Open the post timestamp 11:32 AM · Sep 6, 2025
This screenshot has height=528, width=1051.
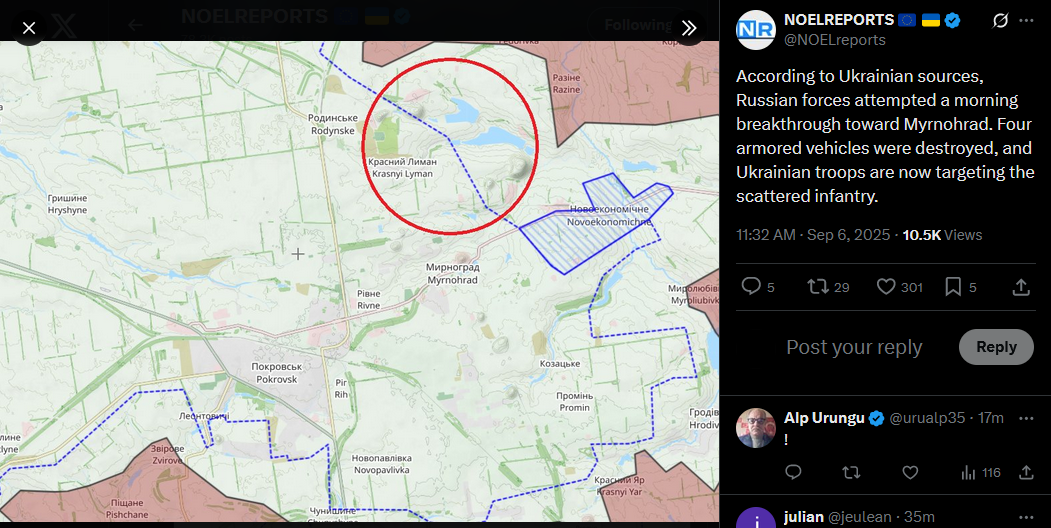coord(813,235)
